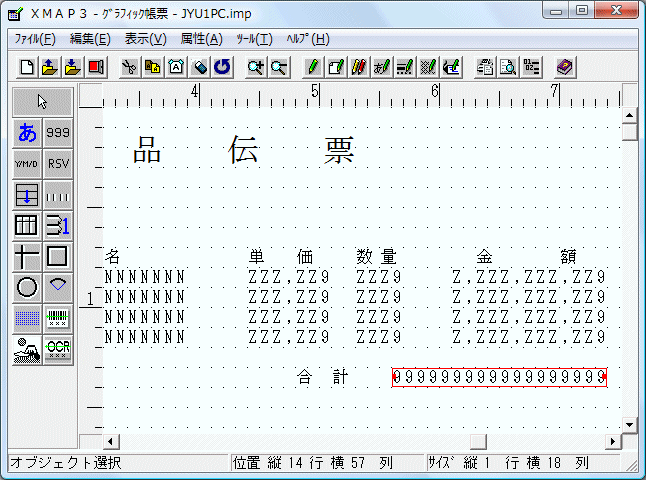The width and height of the screenshot is (646, 480).
Task: Click the Copy toolbar icon
Action: [153, 67]
